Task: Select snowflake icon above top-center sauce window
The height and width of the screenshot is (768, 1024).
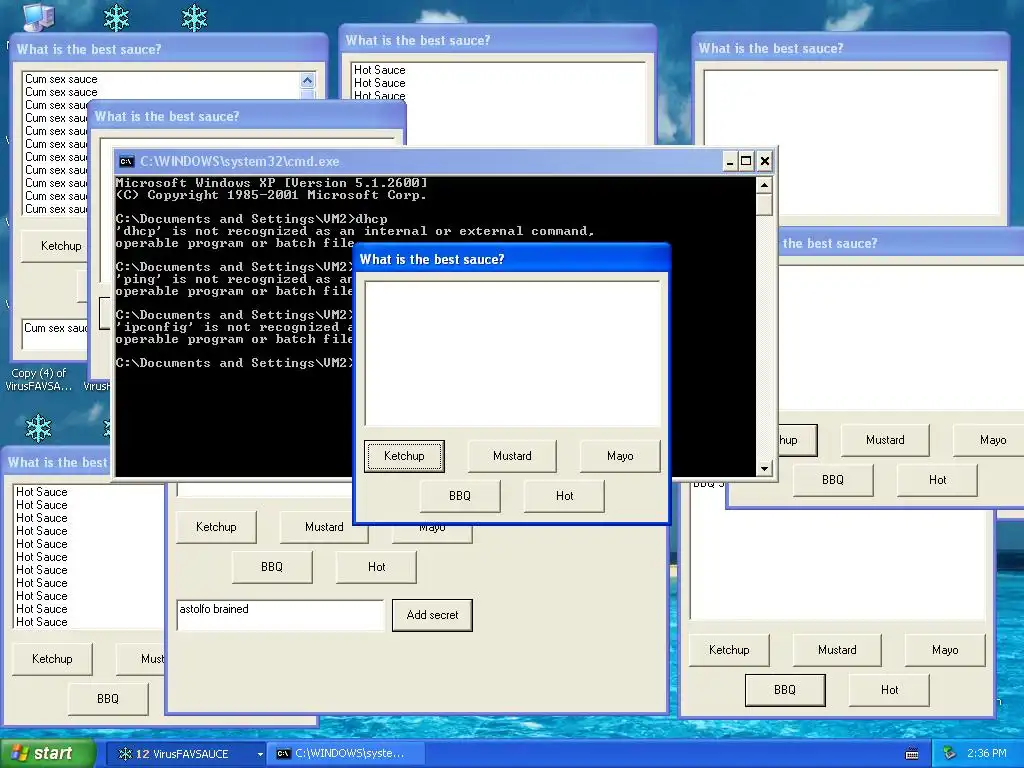Action: [x=194, y=18]
